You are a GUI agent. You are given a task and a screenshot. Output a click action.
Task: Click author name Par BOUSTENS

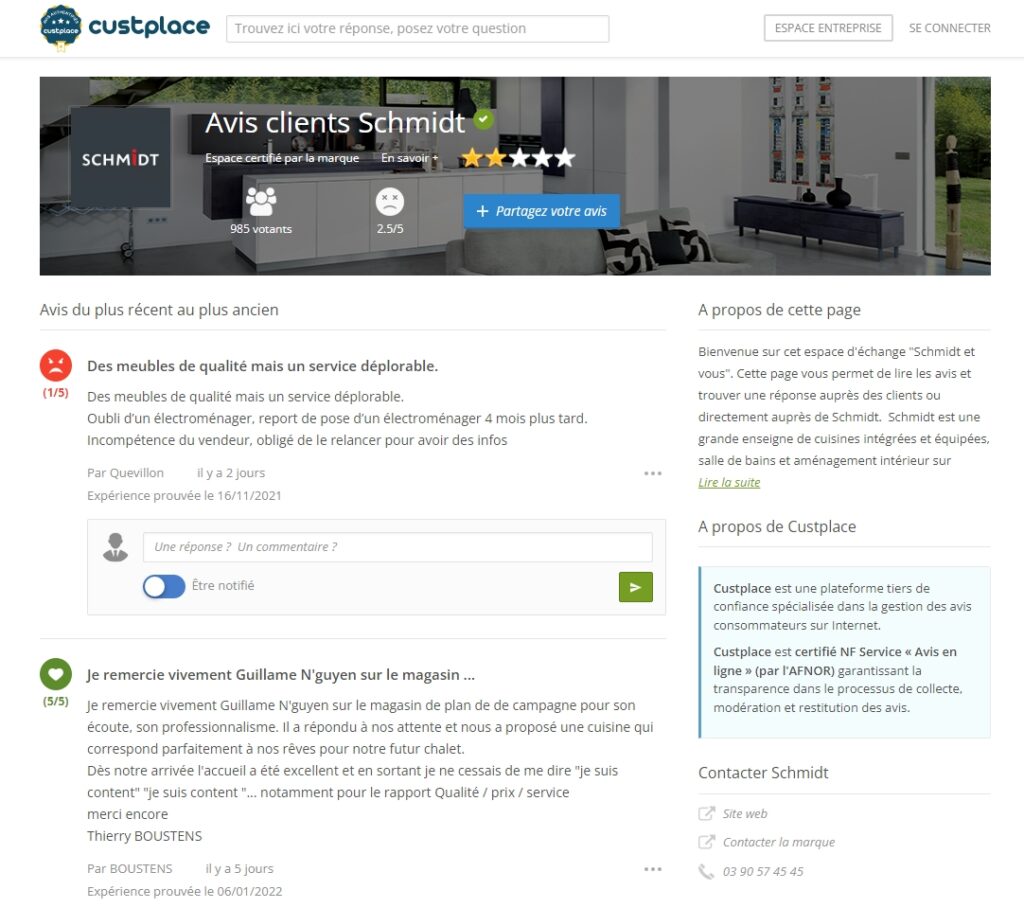[x=130, y=869]
